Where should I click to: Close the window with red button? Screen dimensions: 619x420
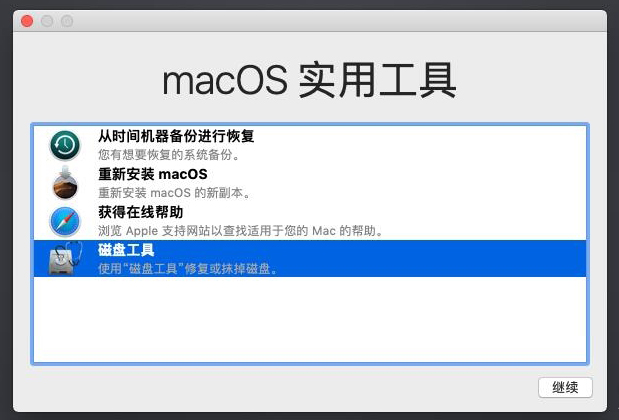tap(27, 21)
